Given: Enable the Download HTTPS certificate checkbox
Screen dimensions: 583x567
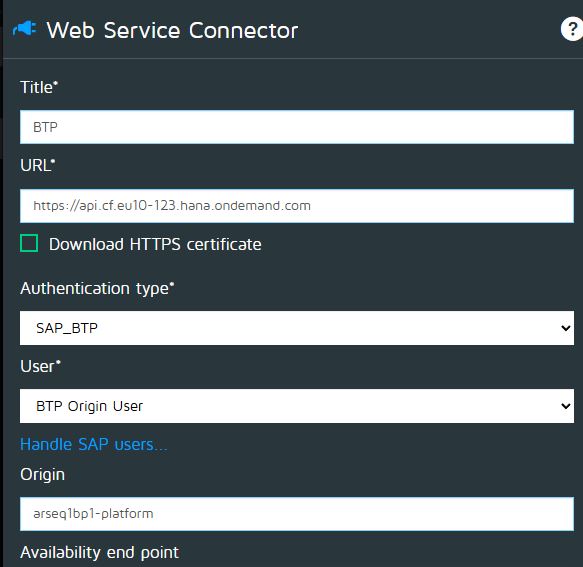Looking at the screenshot, I should pos(29,243).
